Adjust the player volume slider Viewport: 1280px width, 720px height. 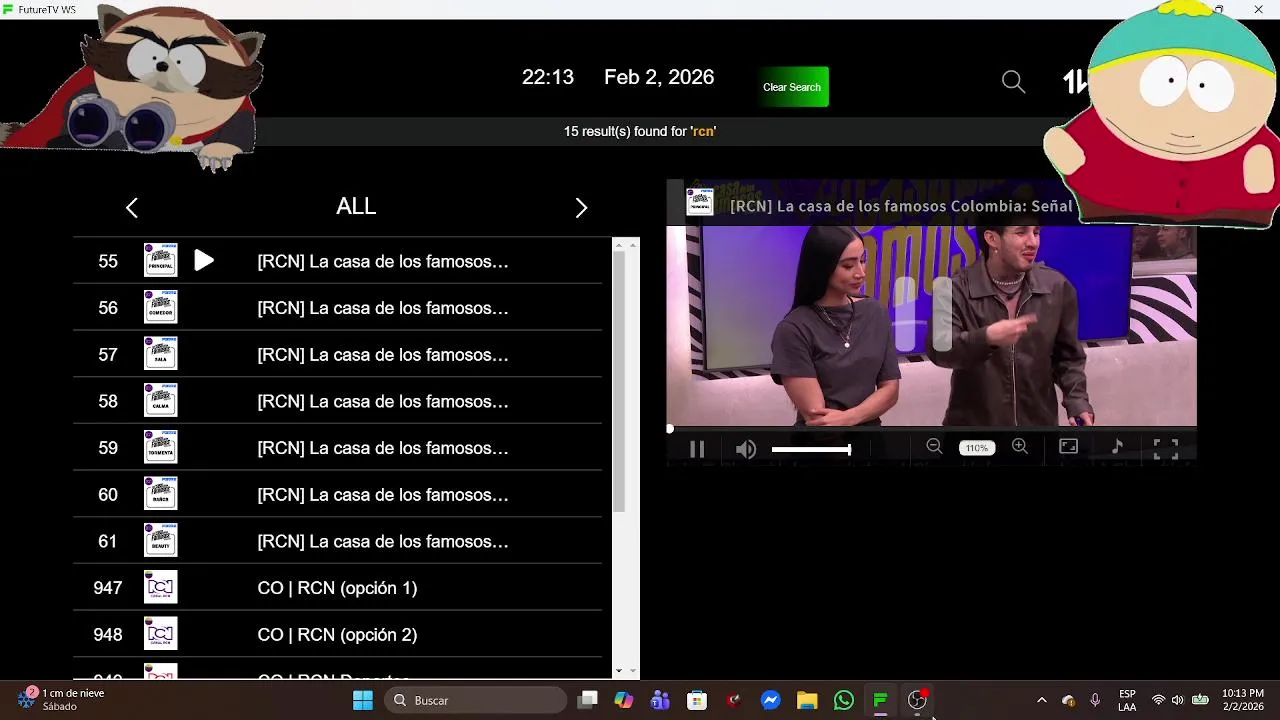811,449
